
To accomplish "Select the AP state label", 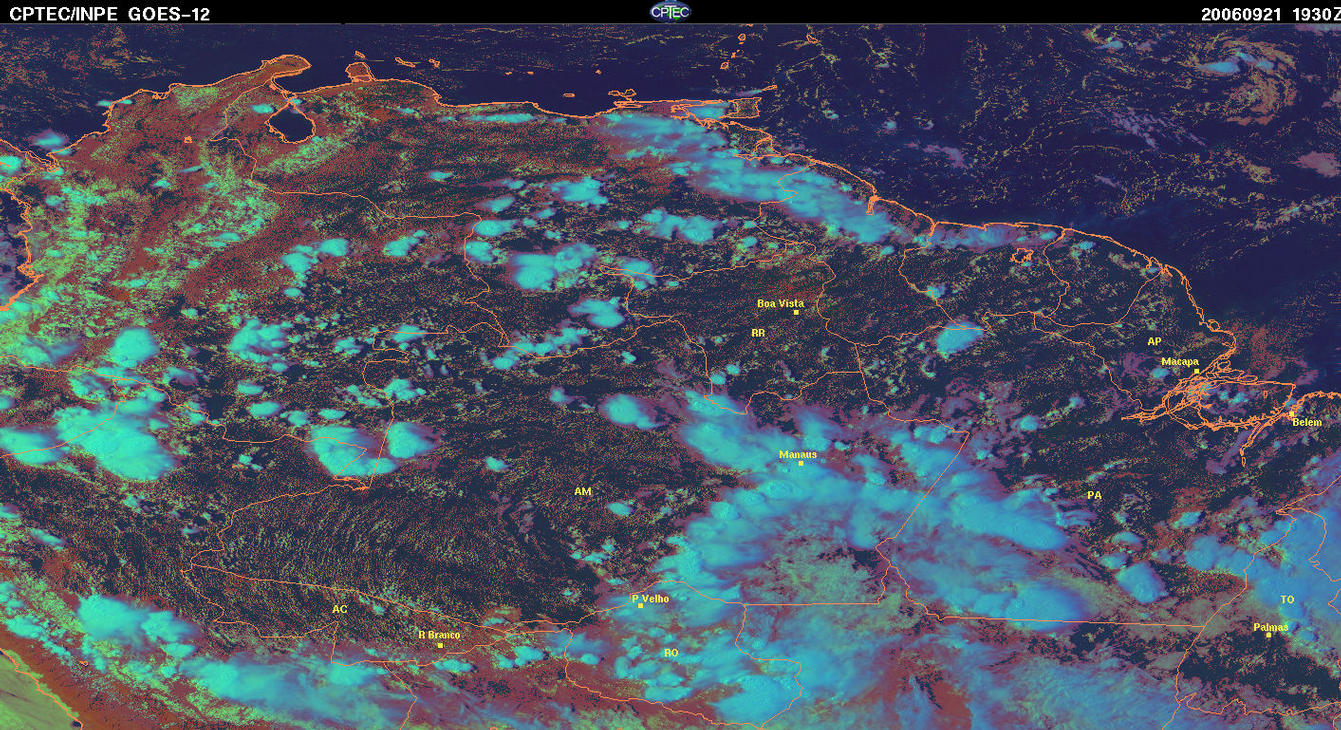I will click(1155, 341).
